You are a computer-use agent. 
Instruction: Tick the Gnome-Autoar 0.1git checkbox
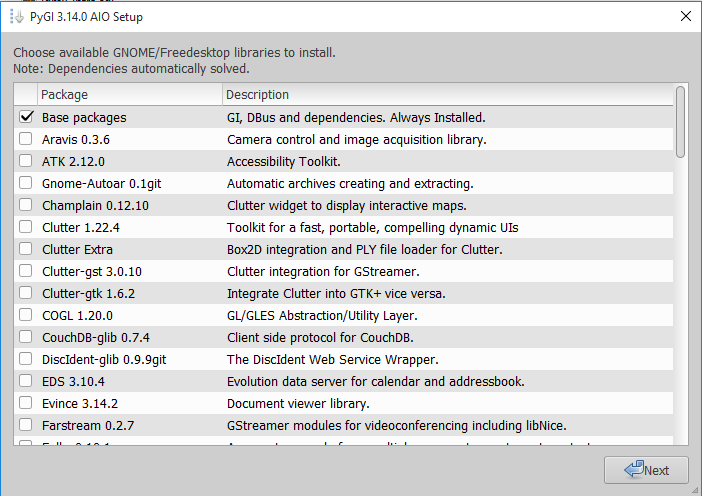[26, 183]
